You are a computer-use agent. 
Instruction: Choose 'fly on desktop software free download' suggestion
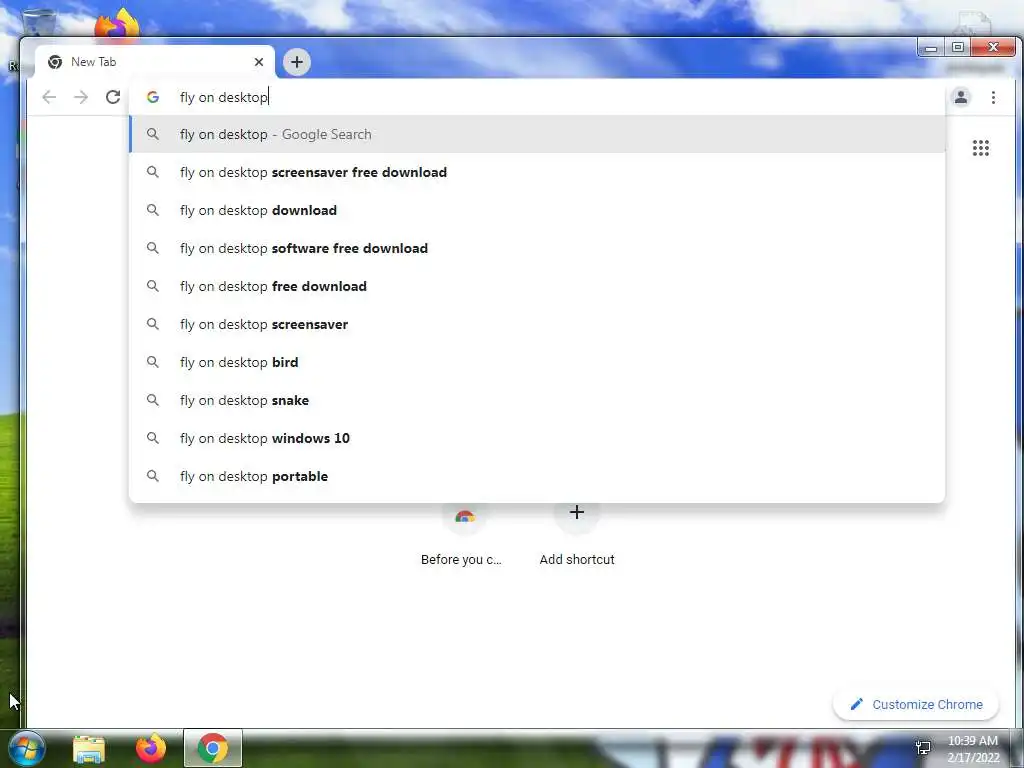point(537,248)
